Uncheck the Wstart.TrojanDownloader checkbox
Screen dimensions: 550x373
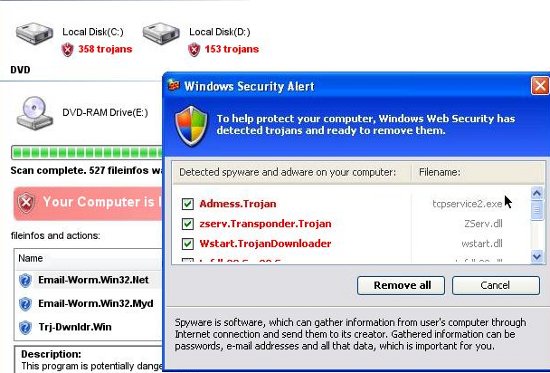[x=188, y=244]
